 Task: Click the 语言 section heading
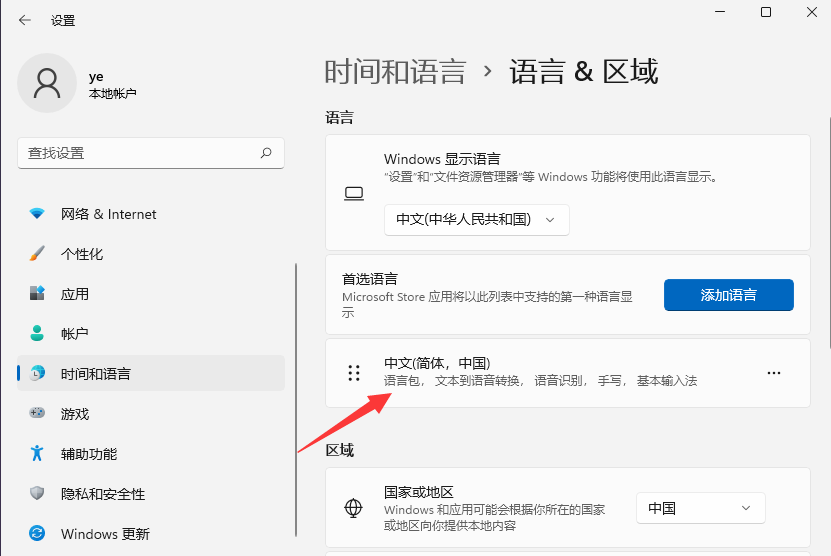point(339,117)
